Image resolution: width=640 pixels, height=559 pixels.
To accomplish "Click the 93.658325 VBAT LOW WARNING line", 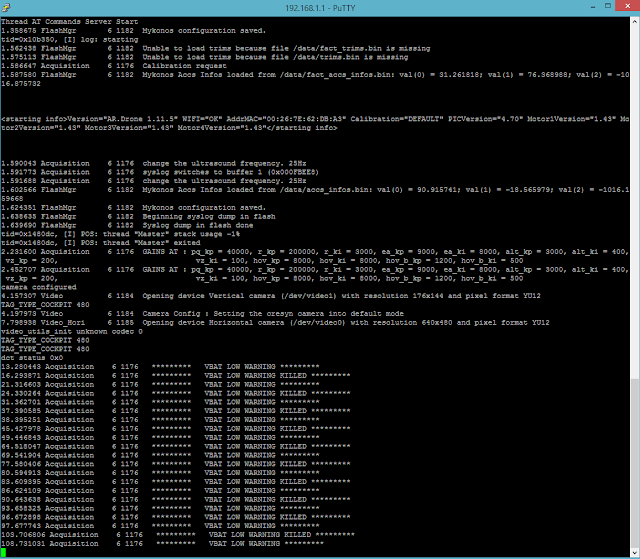I will point(160,509).
